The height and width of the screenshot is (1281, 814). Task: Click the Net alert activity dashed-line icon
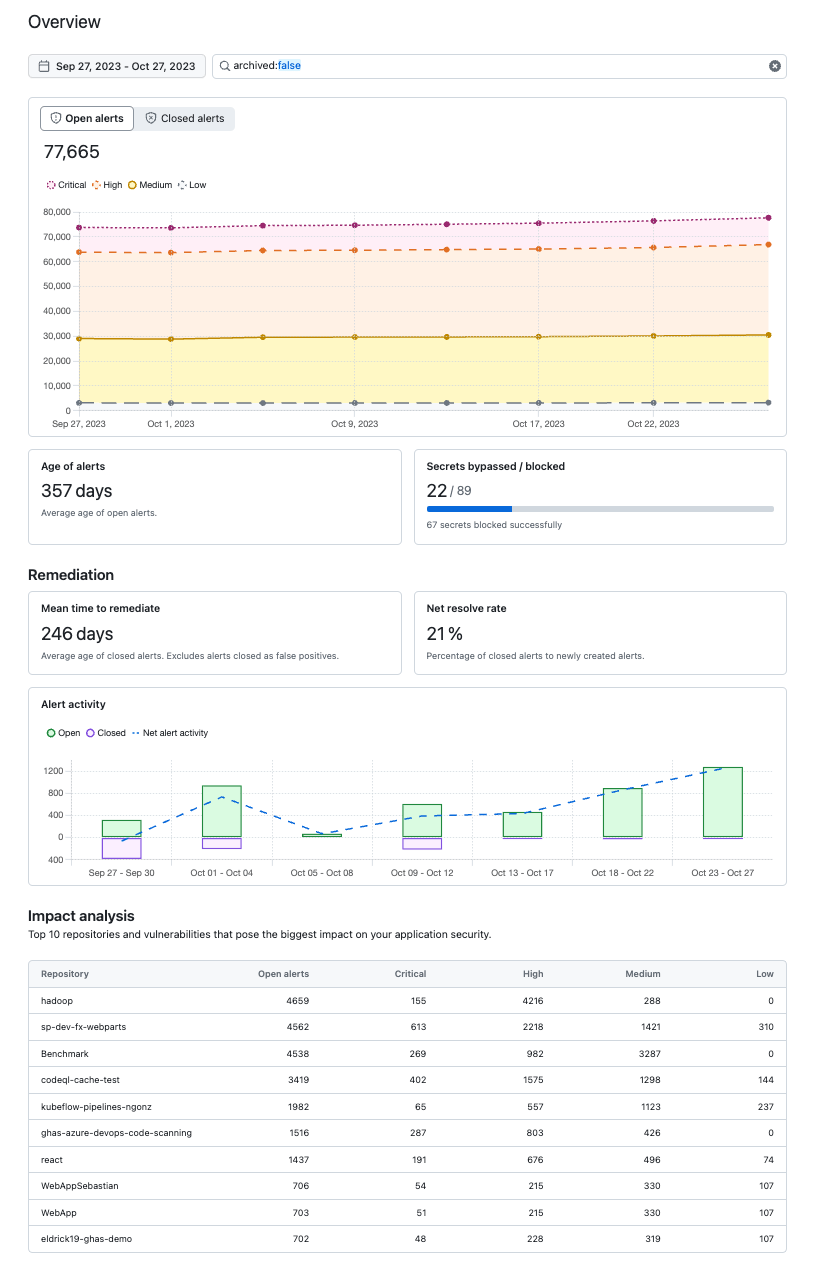click(135, 732)
